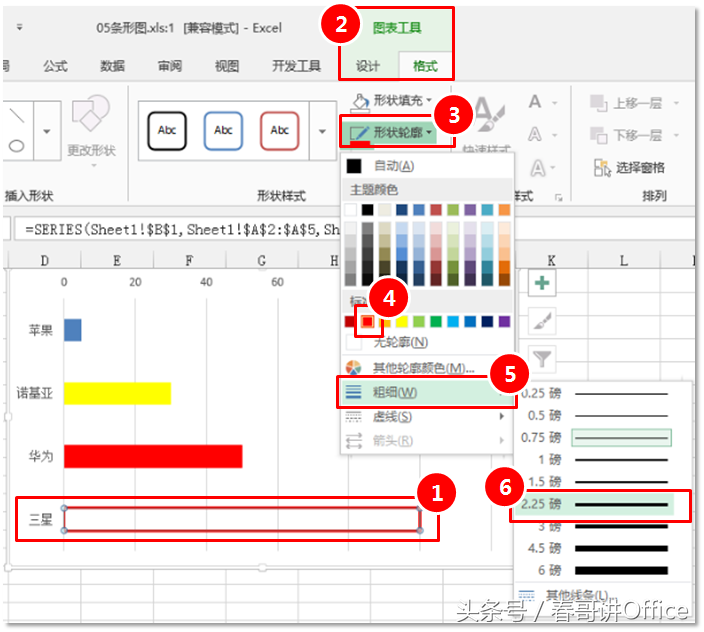Image resolution: width=704 pixels, height=632 pixels.
Task: Open the 箭头(R) arrows submenu
Action: pyautogui.click(x=427, y=441)
